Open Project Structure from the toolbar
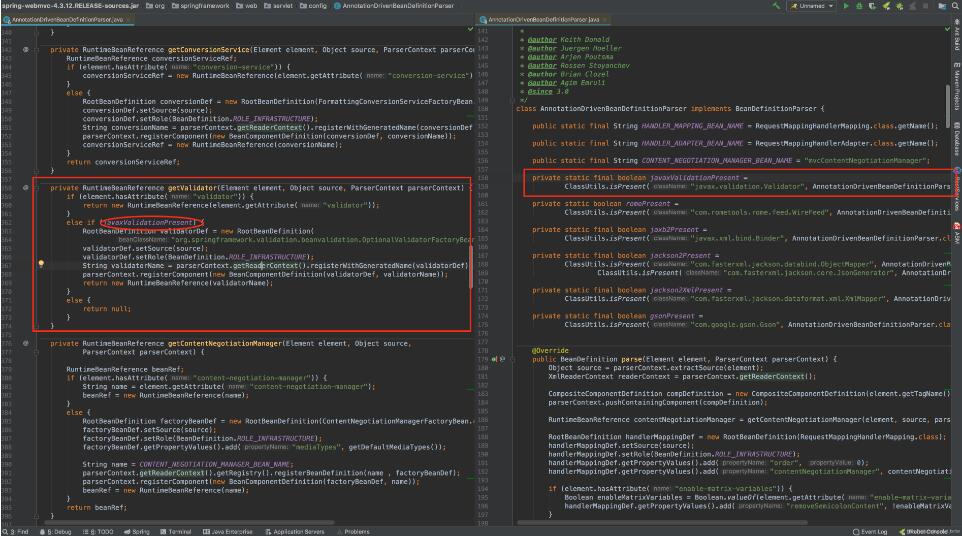962x536 pixels. click(x=942, y=6)
